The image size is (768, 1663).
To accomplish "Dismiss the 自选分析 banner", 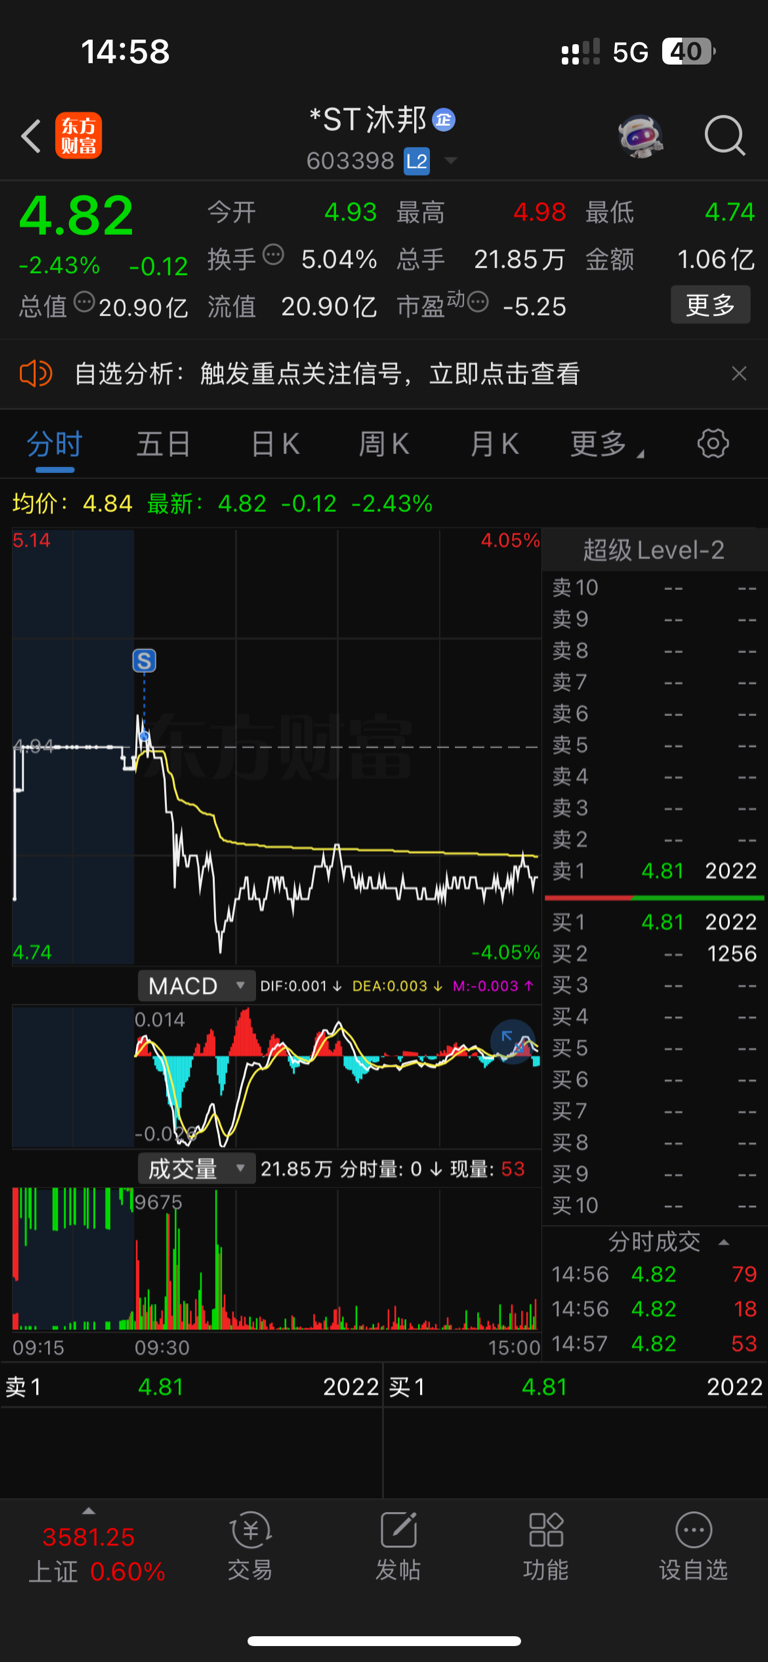I will pyautogui.click(x=739, y=373).
